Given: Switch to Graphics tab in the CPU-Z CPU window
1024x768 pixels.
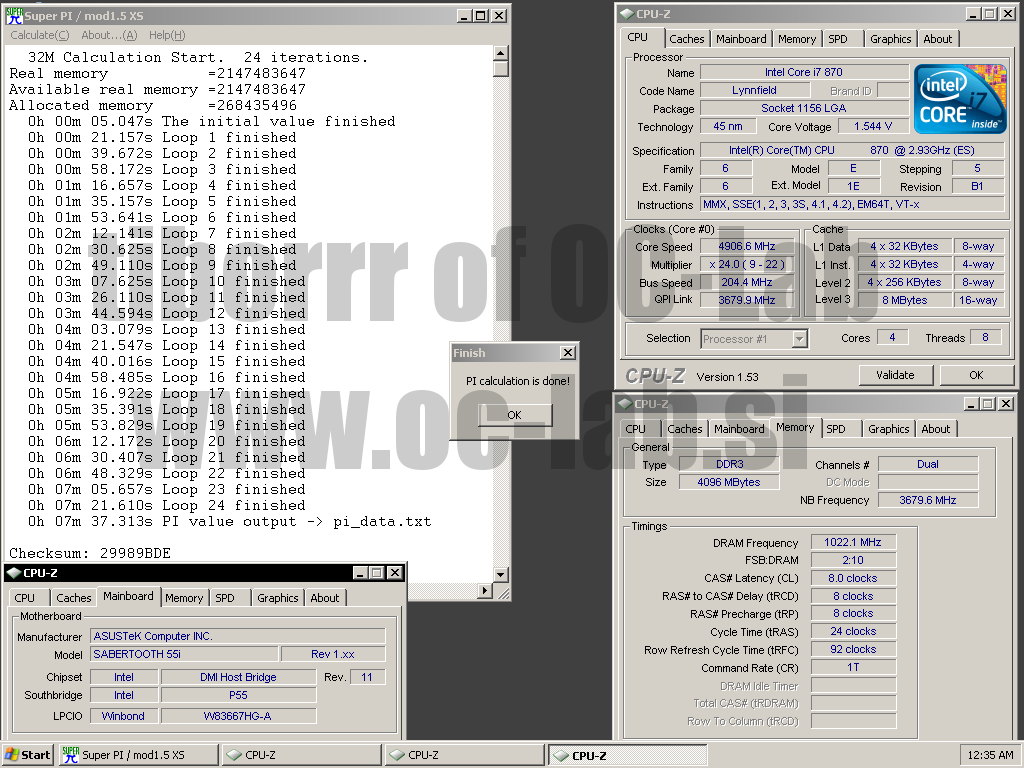Looking at the screenshot, I should (890, 39).
